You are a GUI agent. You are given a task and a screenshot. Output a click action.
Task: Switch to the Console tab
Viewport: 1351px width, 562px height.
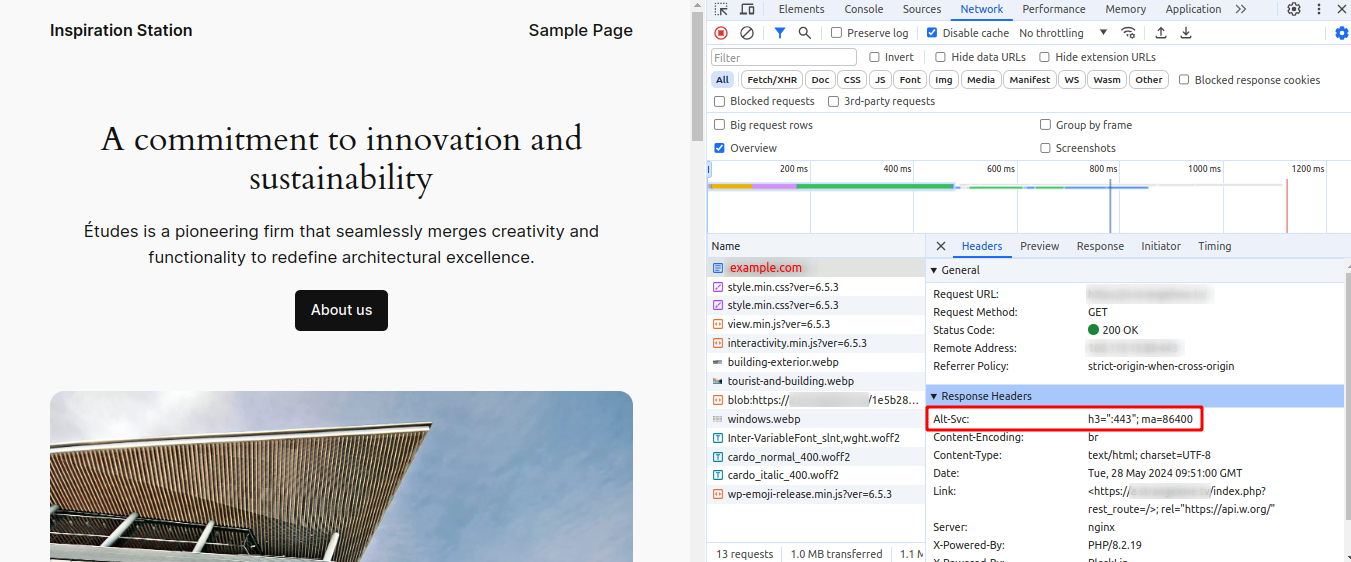863,9
